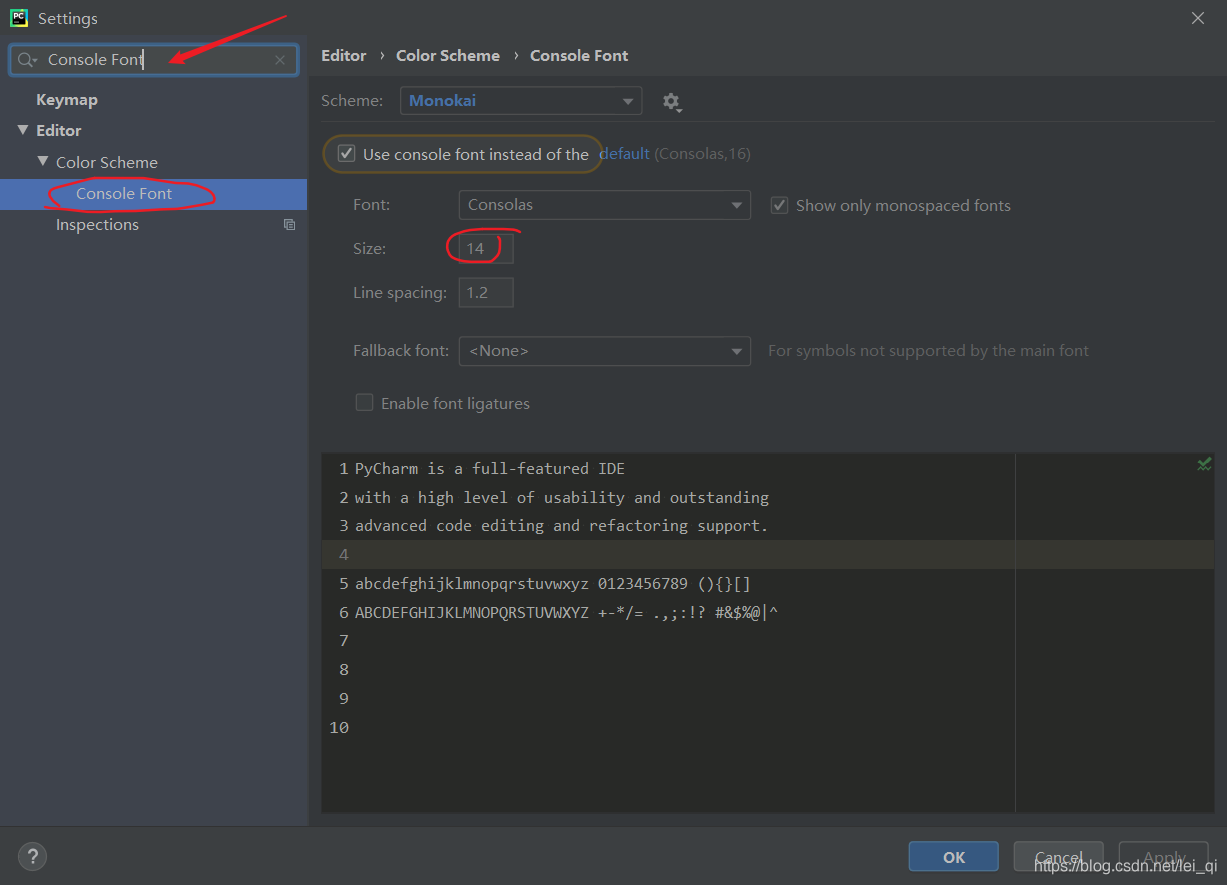
Task: Enable font ligatures checkbox
Action: (365, 403)
